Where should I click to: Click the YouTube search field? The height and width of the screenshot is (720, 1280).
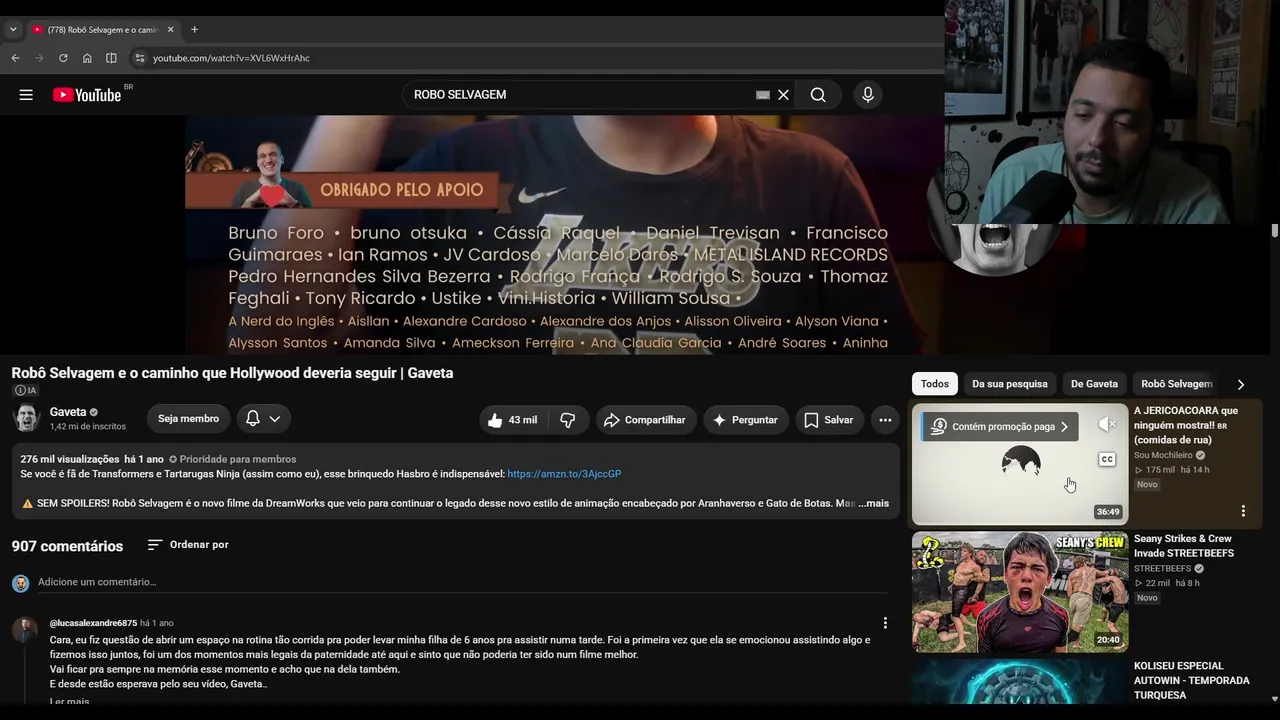pyautogui.click(x=580, y=95)
